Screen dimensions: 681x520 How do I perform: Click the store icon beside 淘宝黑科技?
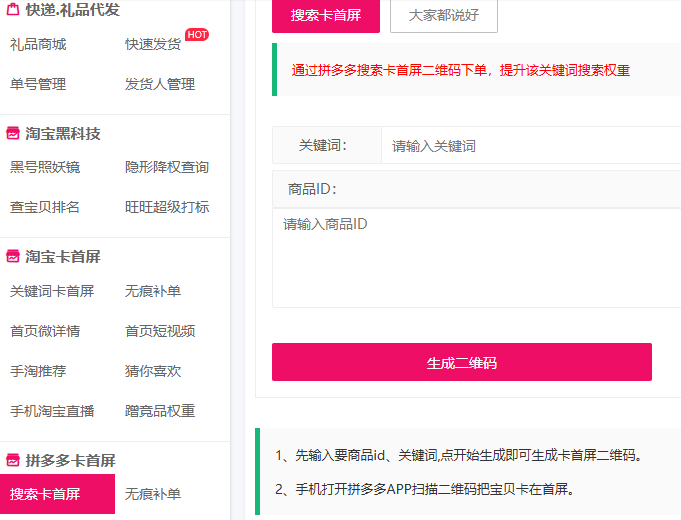point(13,133)
